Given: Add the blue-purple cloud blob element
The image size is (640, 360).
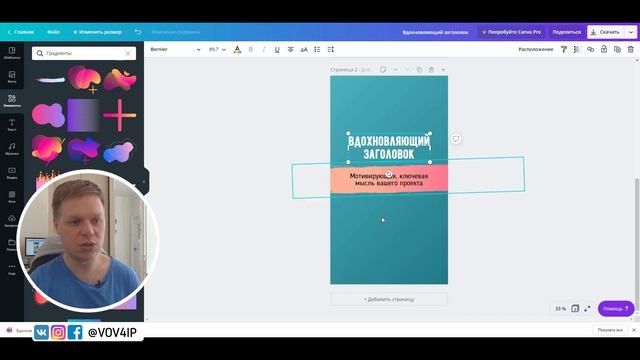Looking at the screenshot, I should point(119,151).
